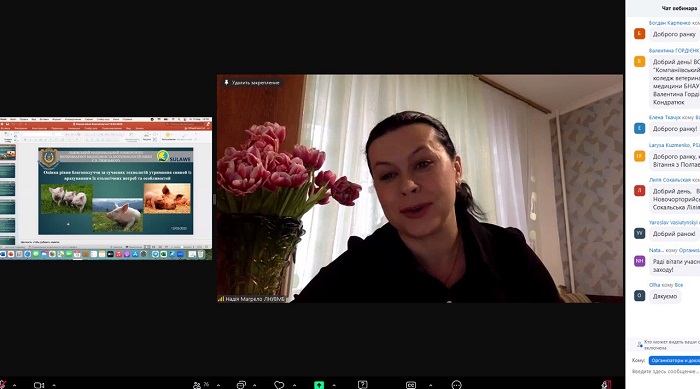
Task: Toggle closed captions CC icon
Action: coord(411,385)
